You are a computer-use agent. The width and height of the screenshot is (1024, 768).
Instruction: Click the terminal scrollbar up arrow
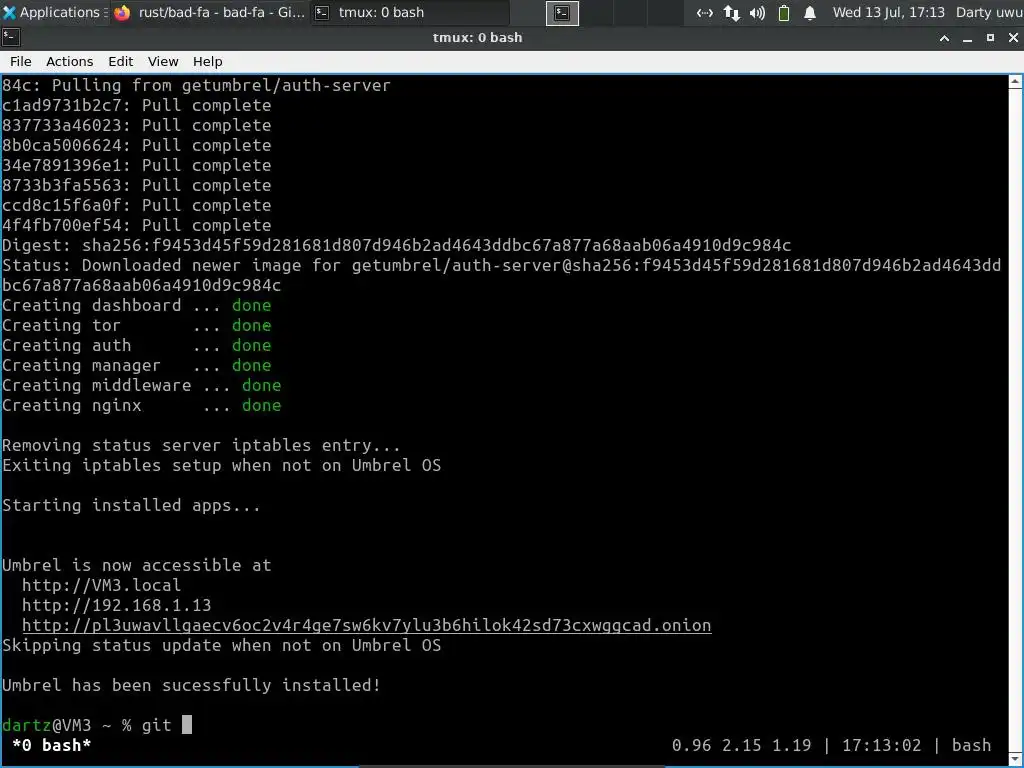pyautogui.click(x=1016, y=82)
